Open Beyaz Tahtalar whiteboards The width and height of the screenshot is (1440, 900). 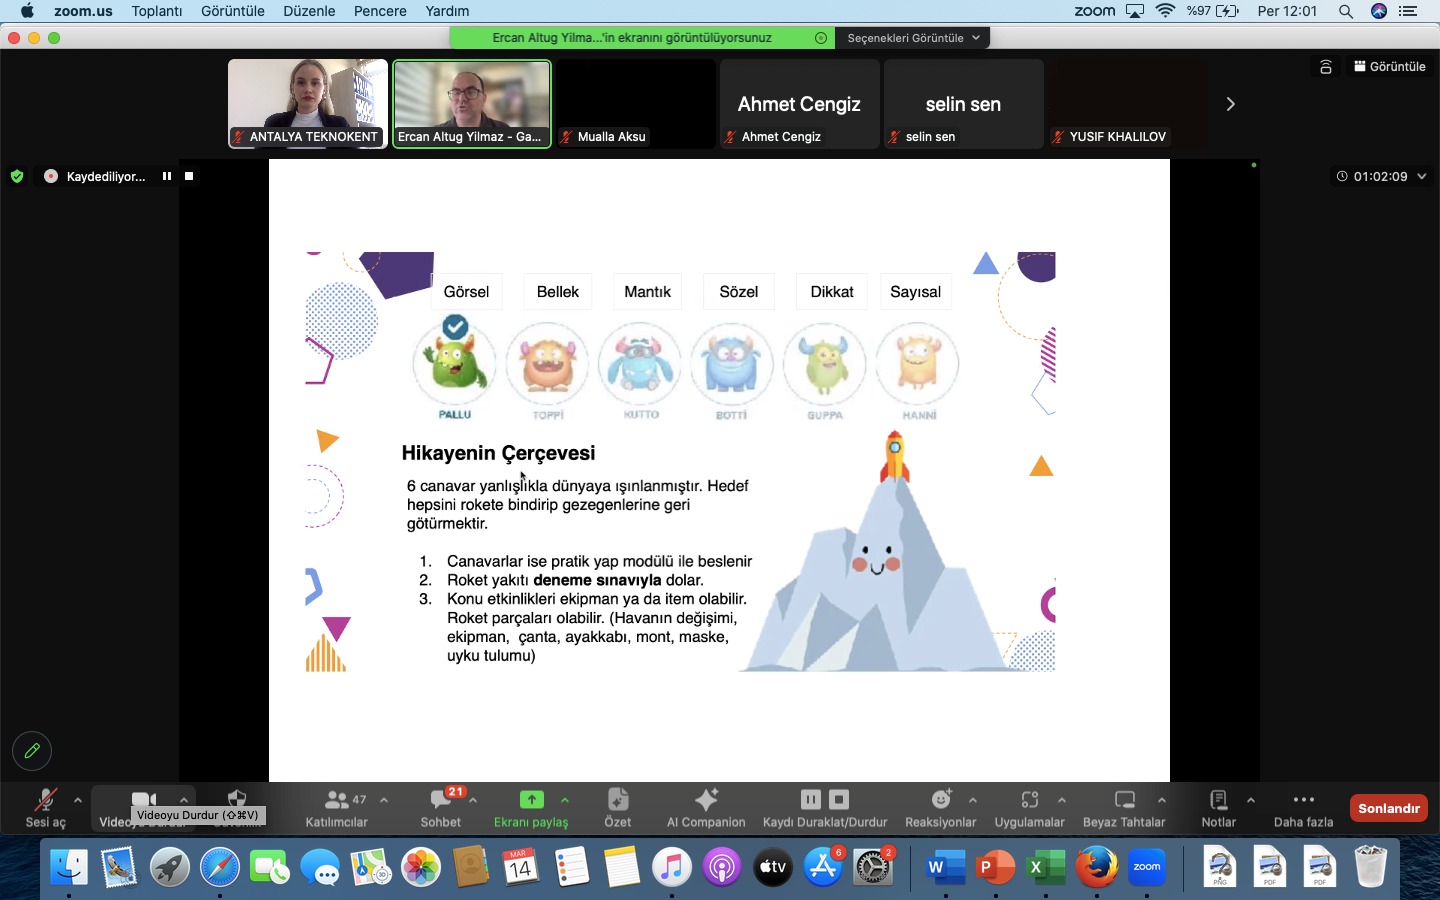pos(1124,807)
